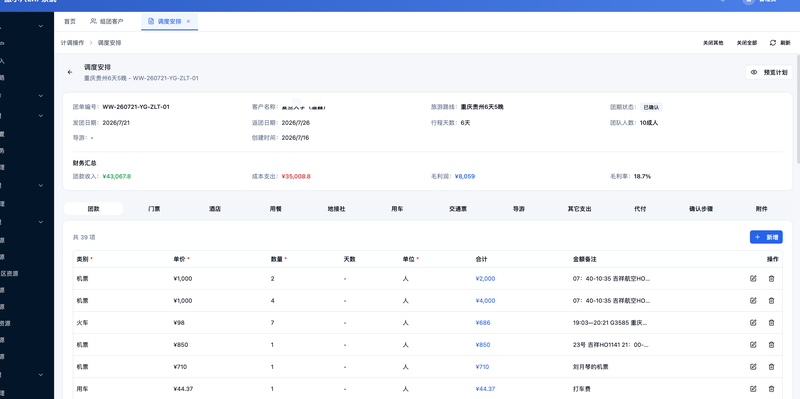Delete the 机票 row totaling ¥2,000
This screenshot has height=399, width=800.
pyautogui.click(x=771, y=279)
